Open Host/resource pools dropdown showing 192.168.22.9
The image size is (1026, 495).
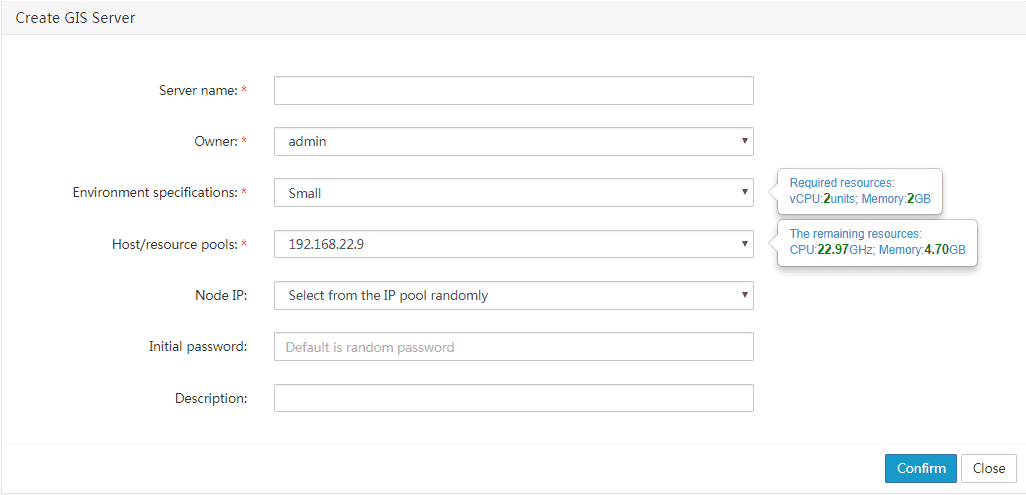(x=514, y=244)
